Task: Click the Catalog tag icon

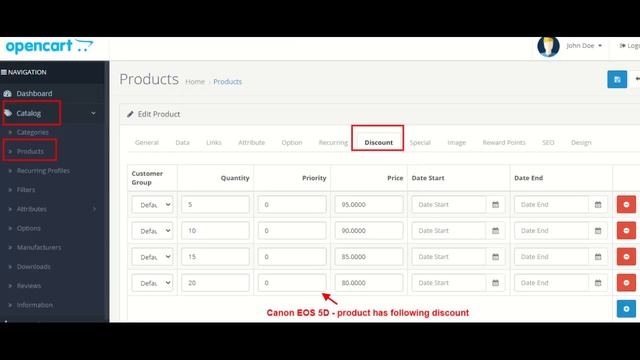Action: [x=8, y=113]
